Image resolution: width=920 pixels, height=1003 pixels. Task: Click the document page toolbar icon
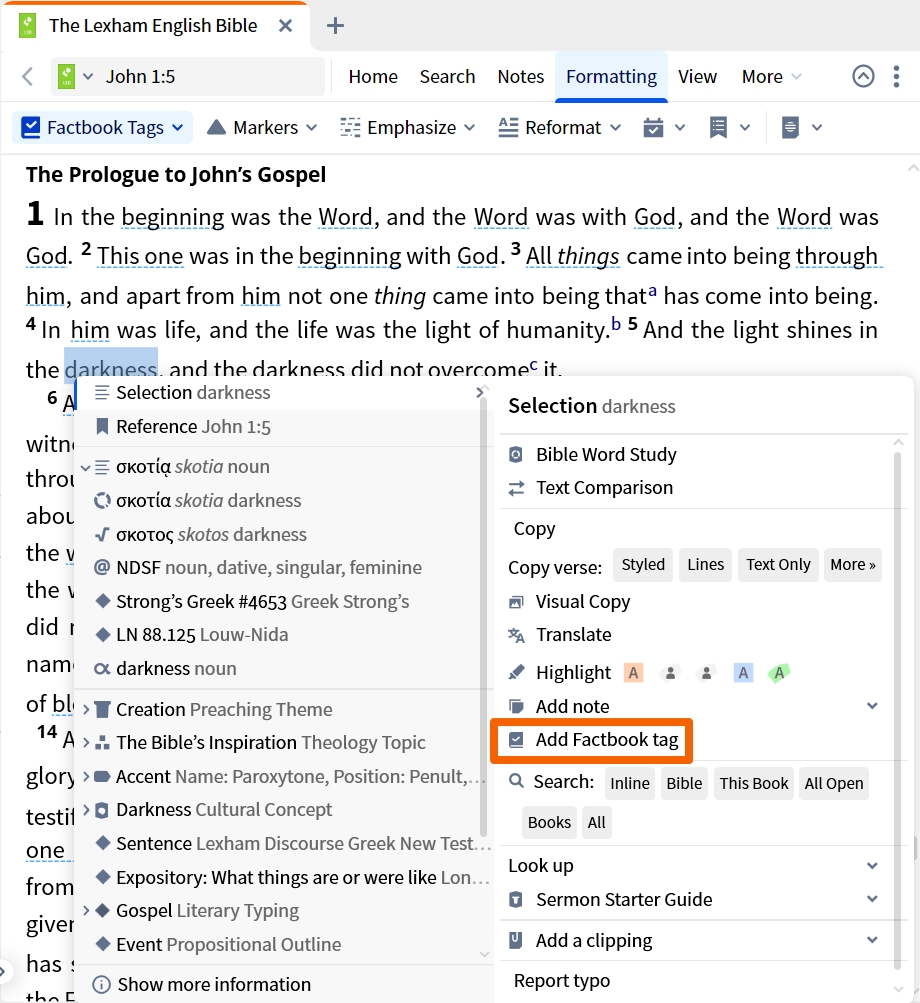pyautogui.click(x=790, y=127)
